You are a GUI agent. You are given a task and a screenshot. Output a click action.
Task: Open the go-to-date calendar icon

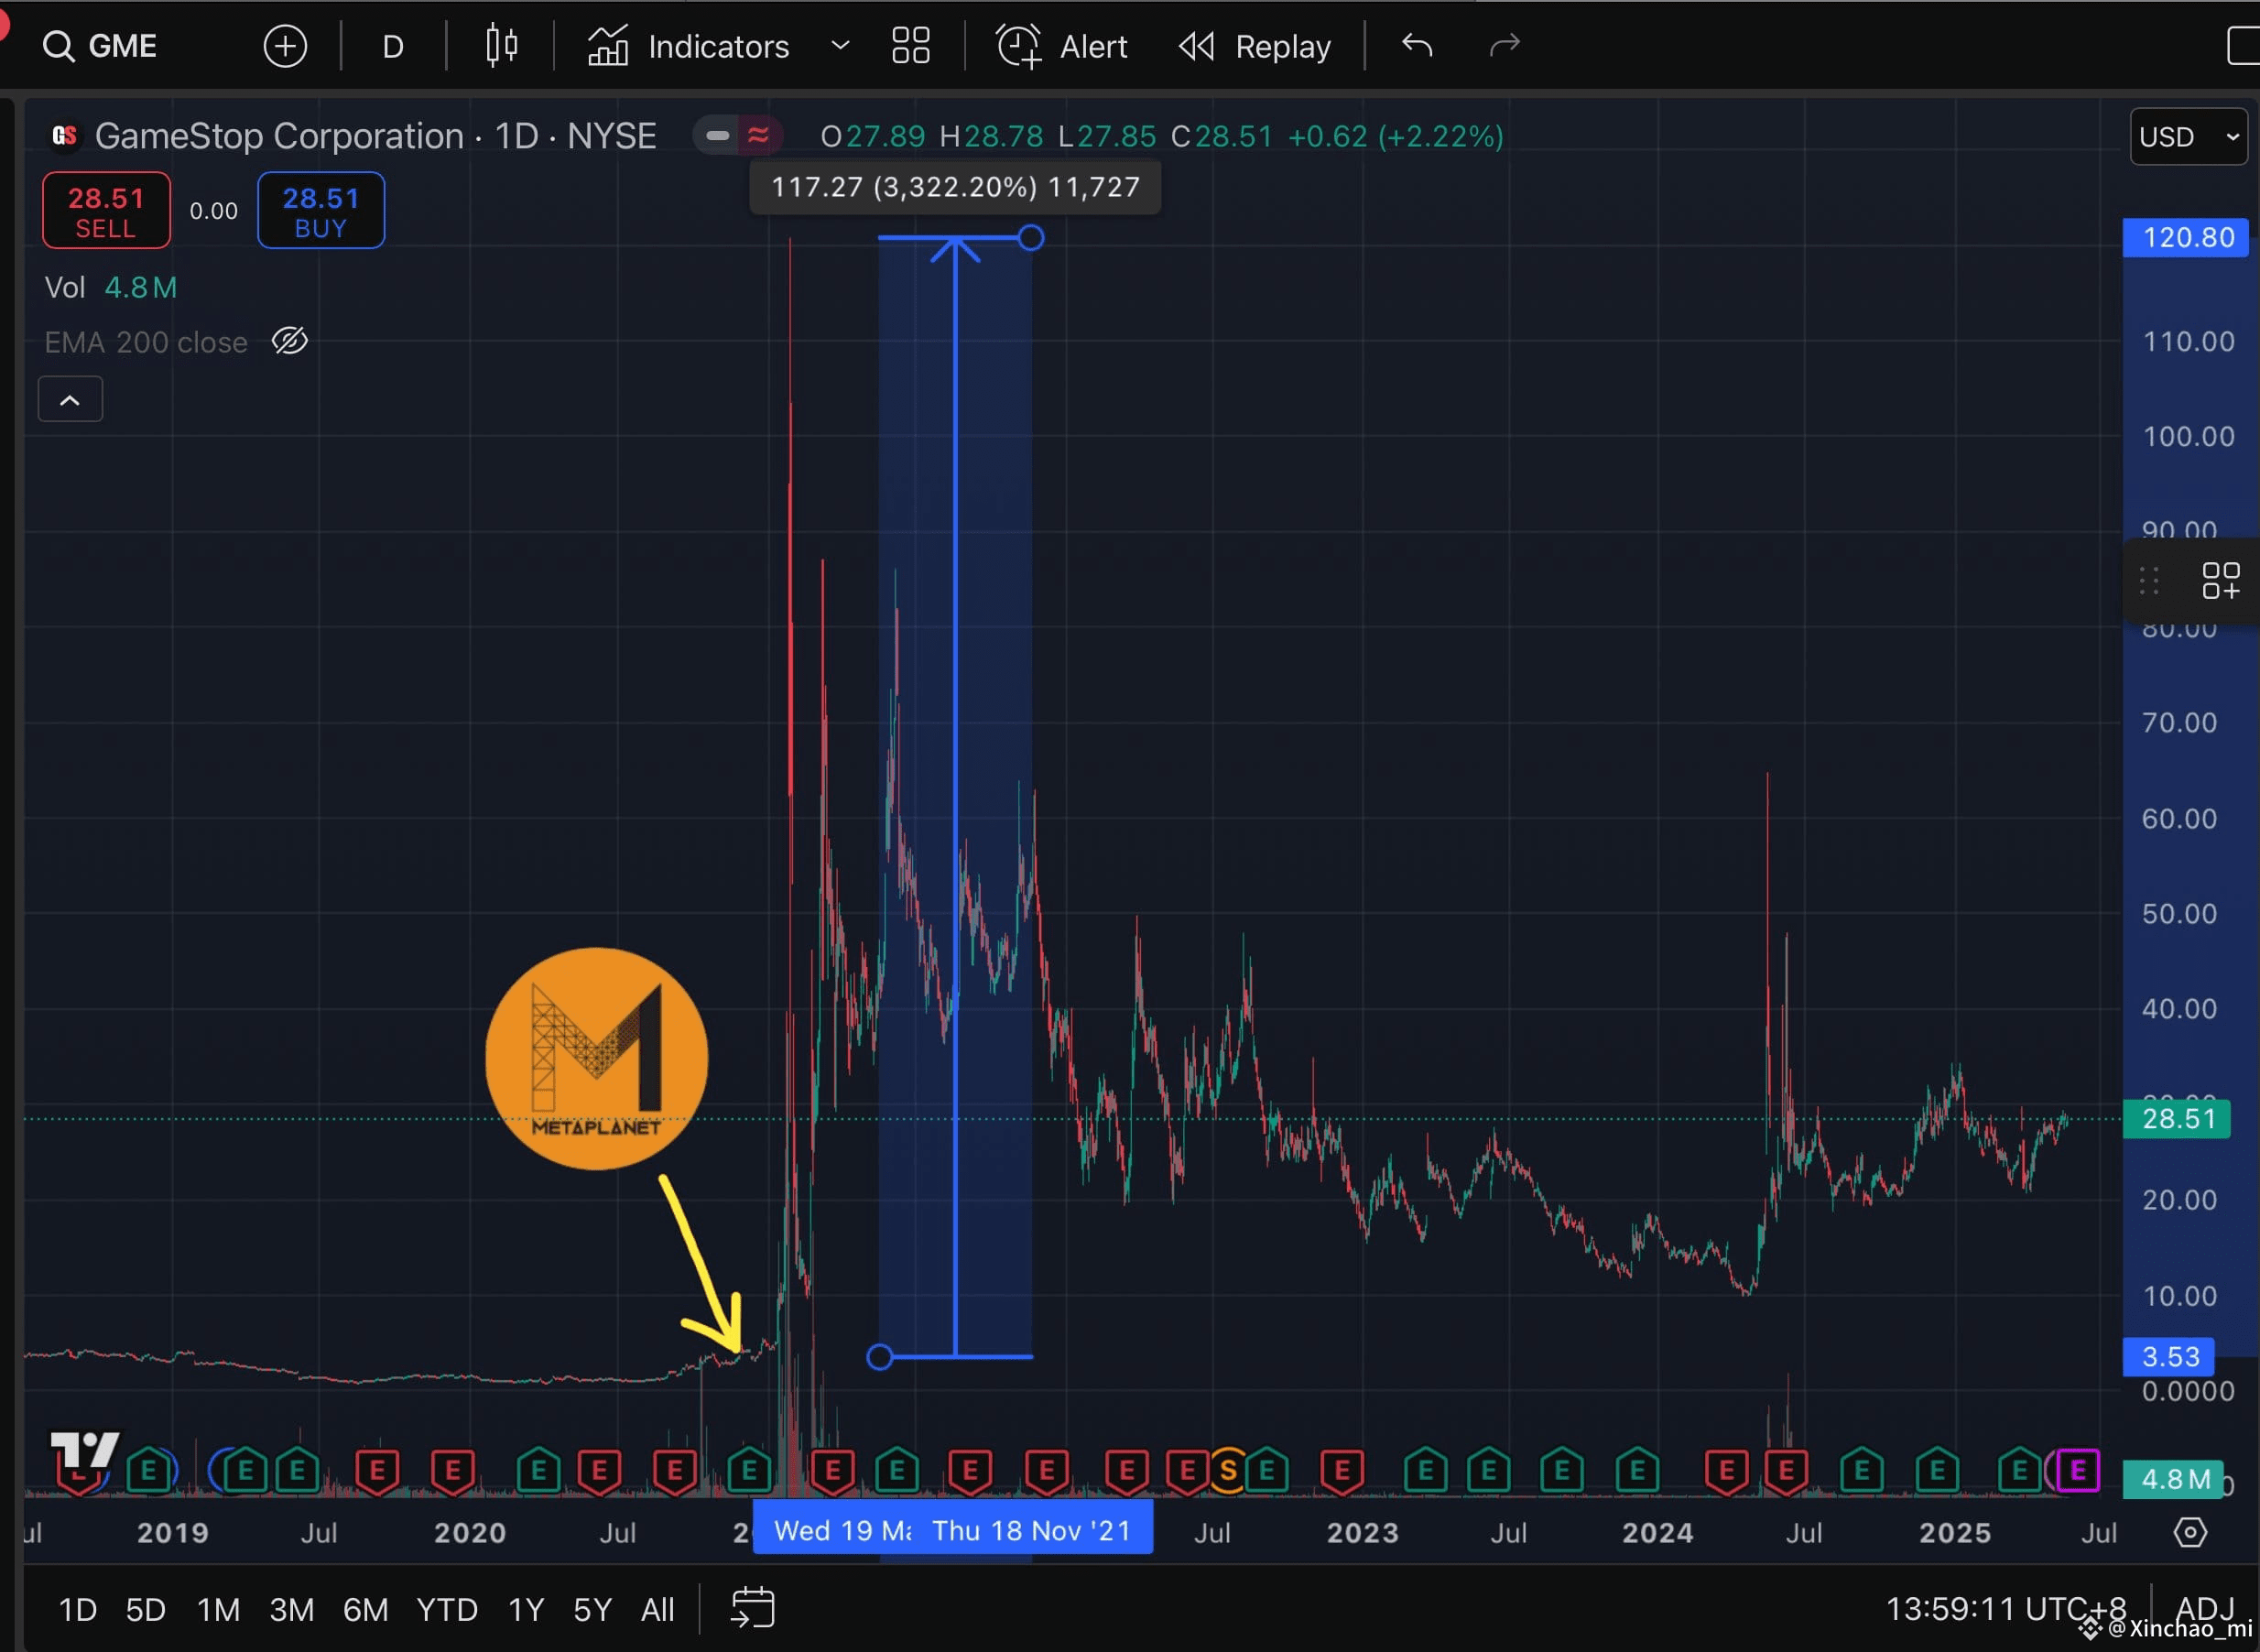pos(752,1607)
